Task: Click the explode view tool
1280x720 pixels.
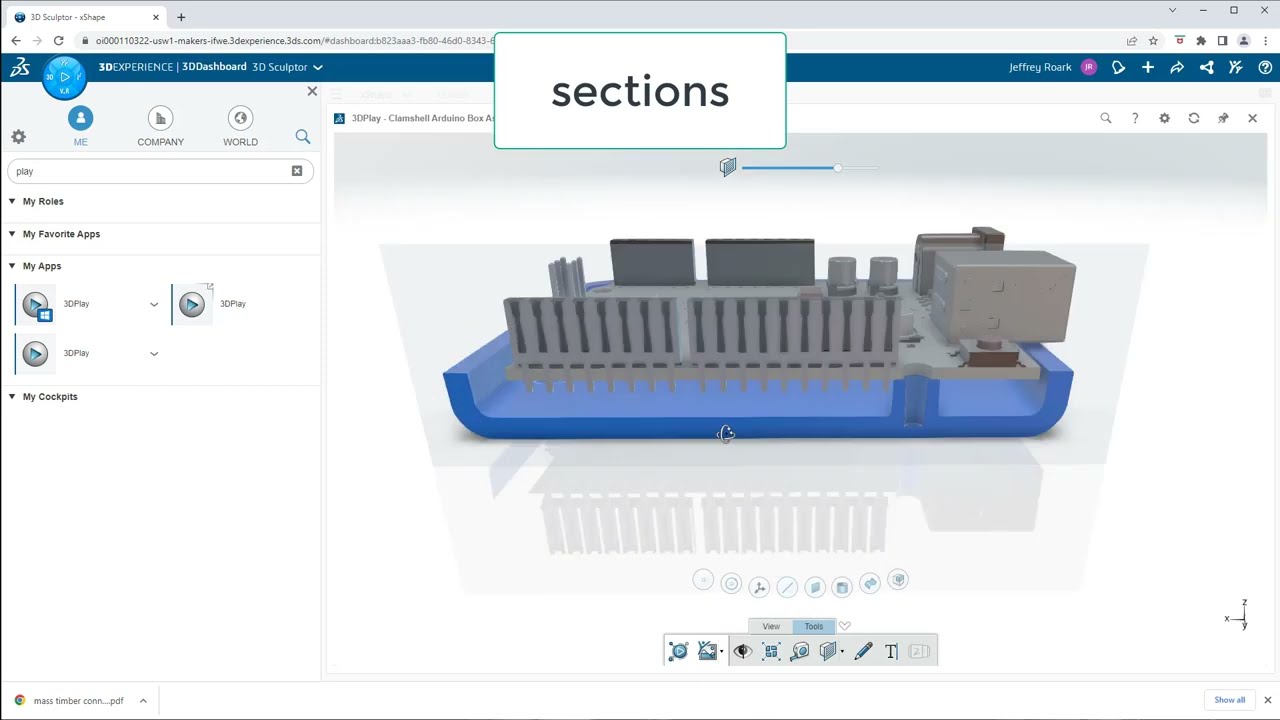Action: (x=771, y=651)
